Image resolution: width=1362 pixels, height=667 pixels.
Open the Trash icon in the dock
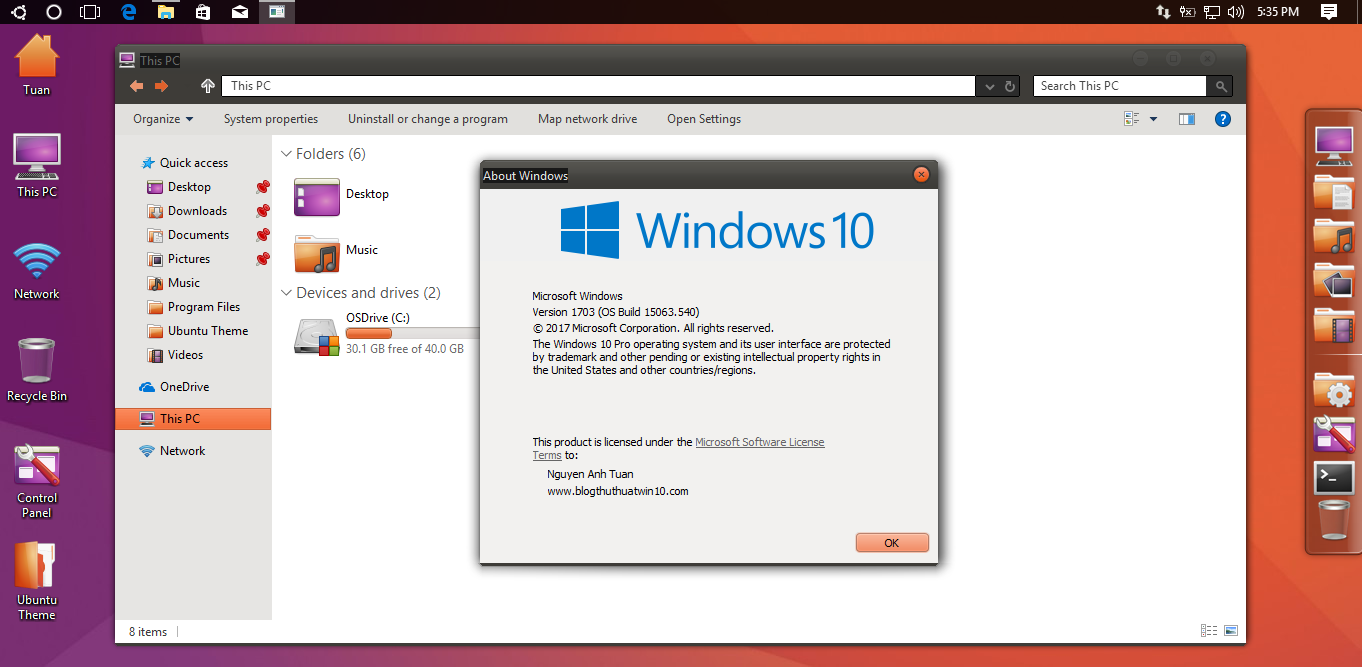(x=1334, y=520)
